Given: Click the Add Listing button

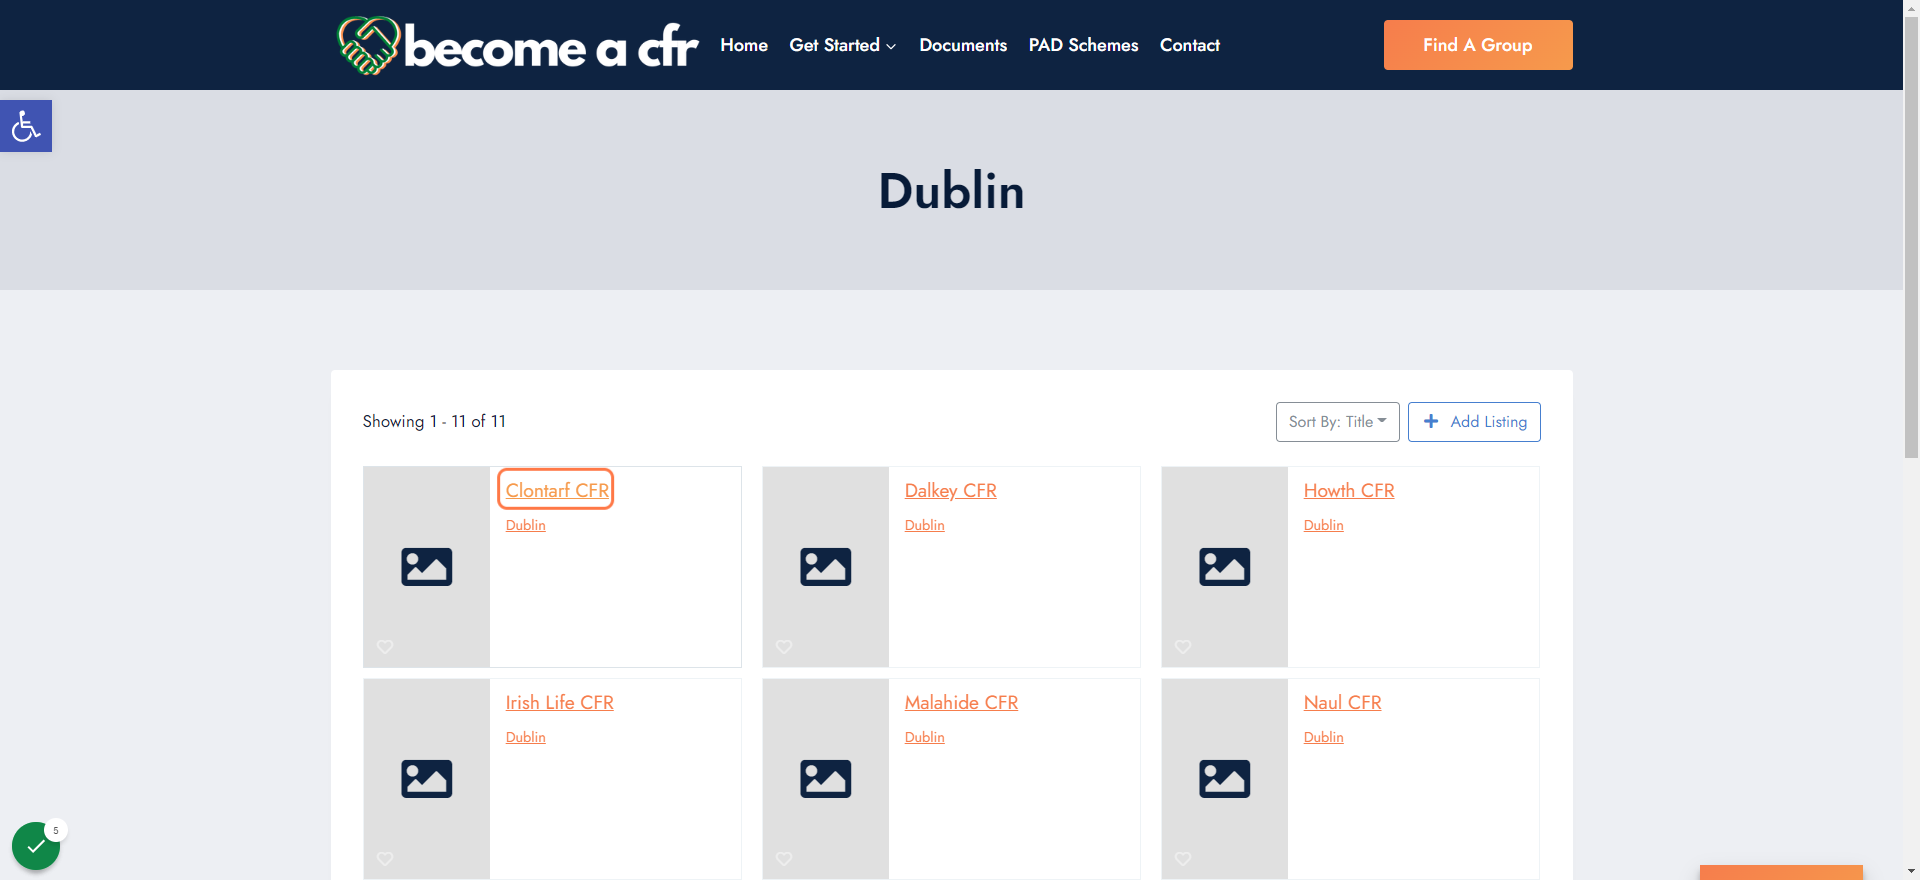Looking at the screenshot, I should [x=1474, y=422].
